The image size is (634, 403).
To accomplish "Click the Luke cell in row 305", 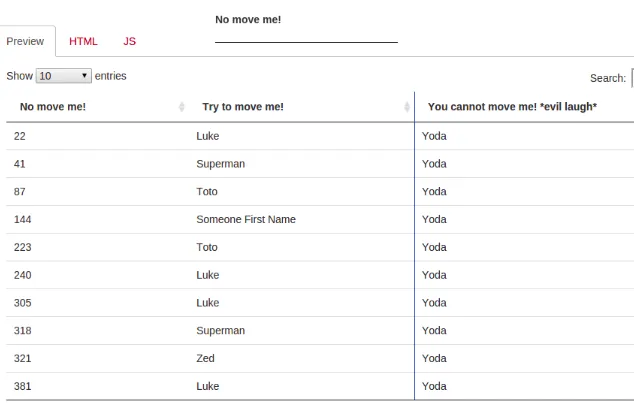I will coord(207,302).
